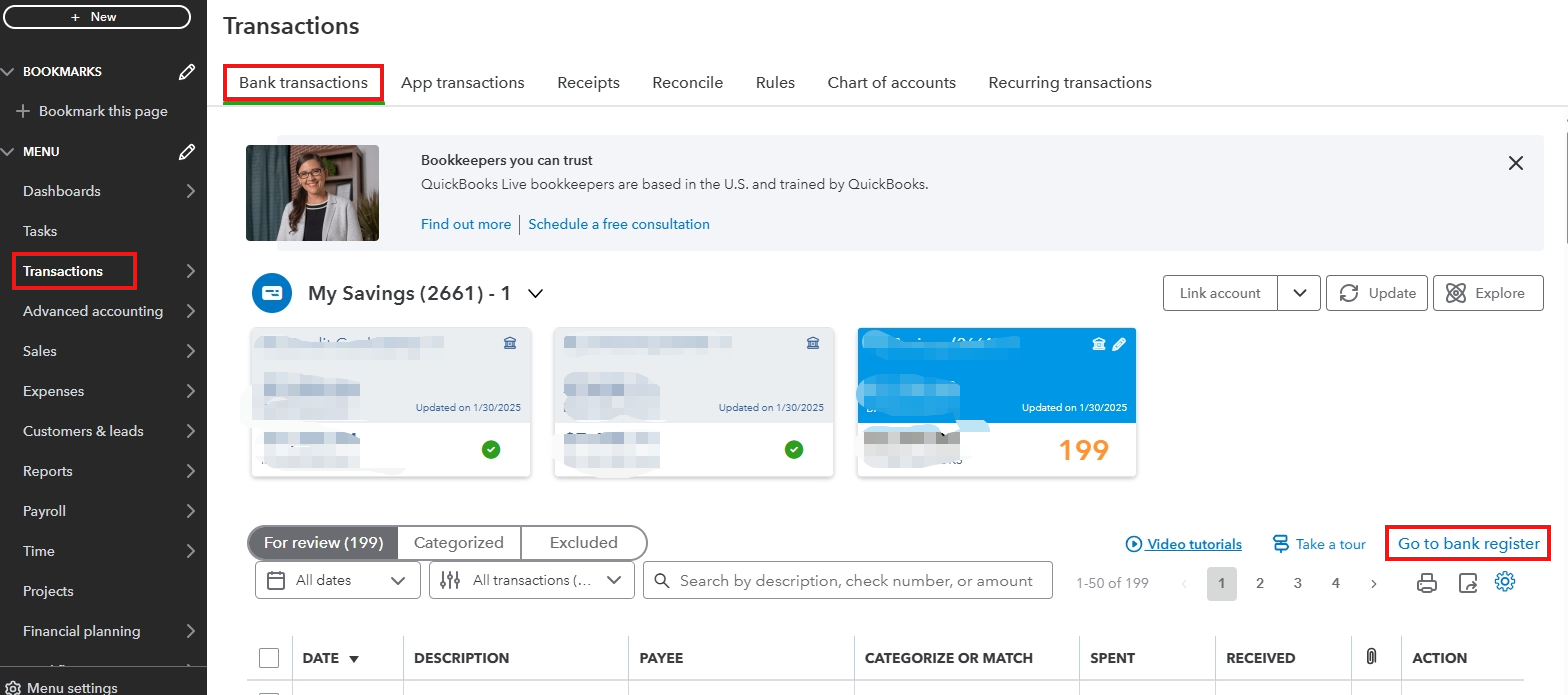
Task: Expand the Advanced accounting submenu arrow
Action: pos(190,311)
